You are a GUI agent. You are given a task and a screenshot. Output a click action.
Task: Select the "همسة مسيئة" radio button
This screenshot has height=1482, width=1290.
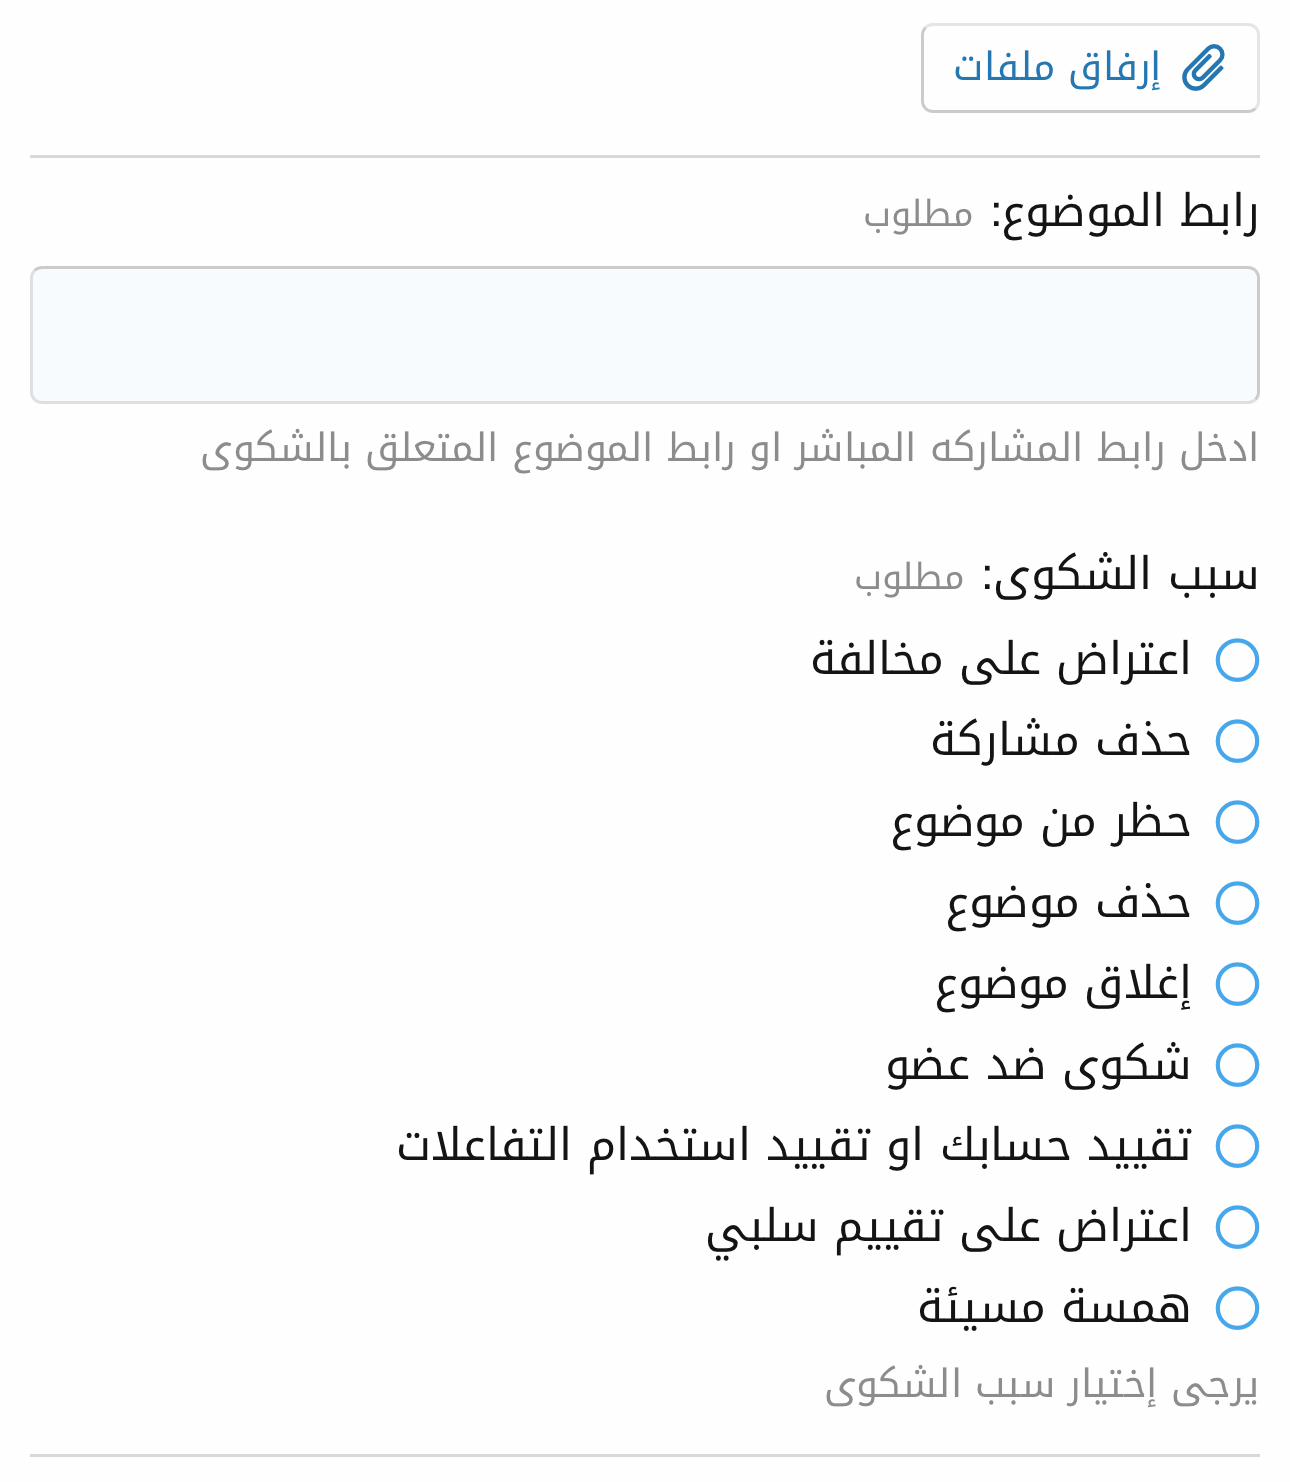click(x=1237, y=1308)
